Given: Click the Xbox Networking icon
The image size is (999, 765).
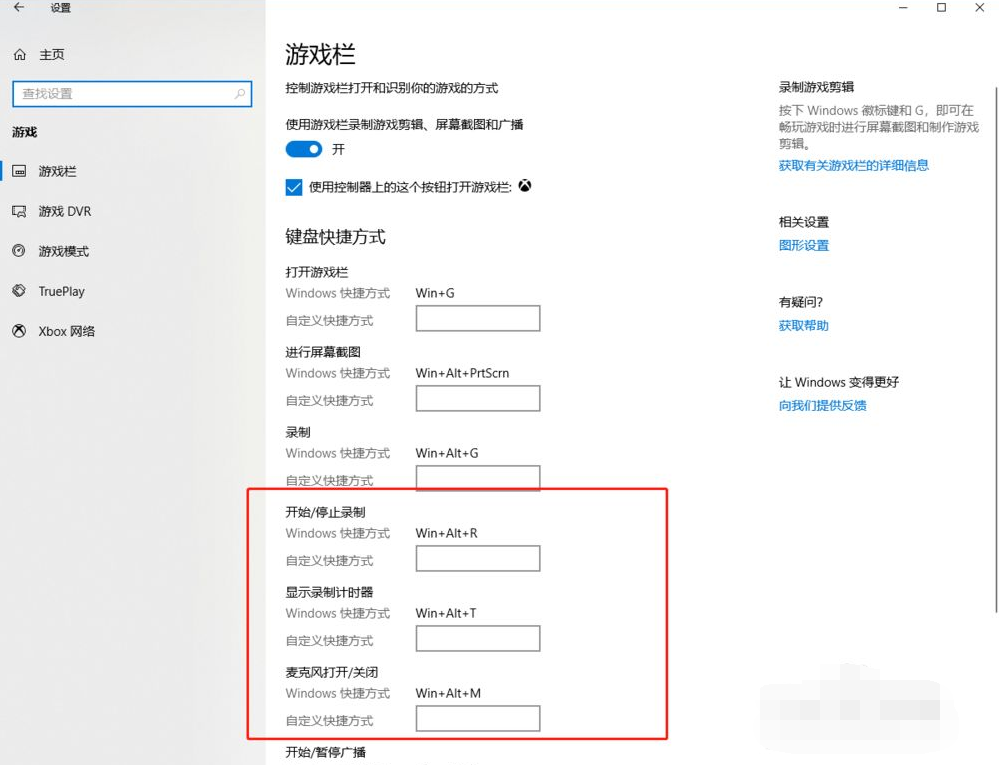Looking at the screenshot, I should (x=19, y=331).
